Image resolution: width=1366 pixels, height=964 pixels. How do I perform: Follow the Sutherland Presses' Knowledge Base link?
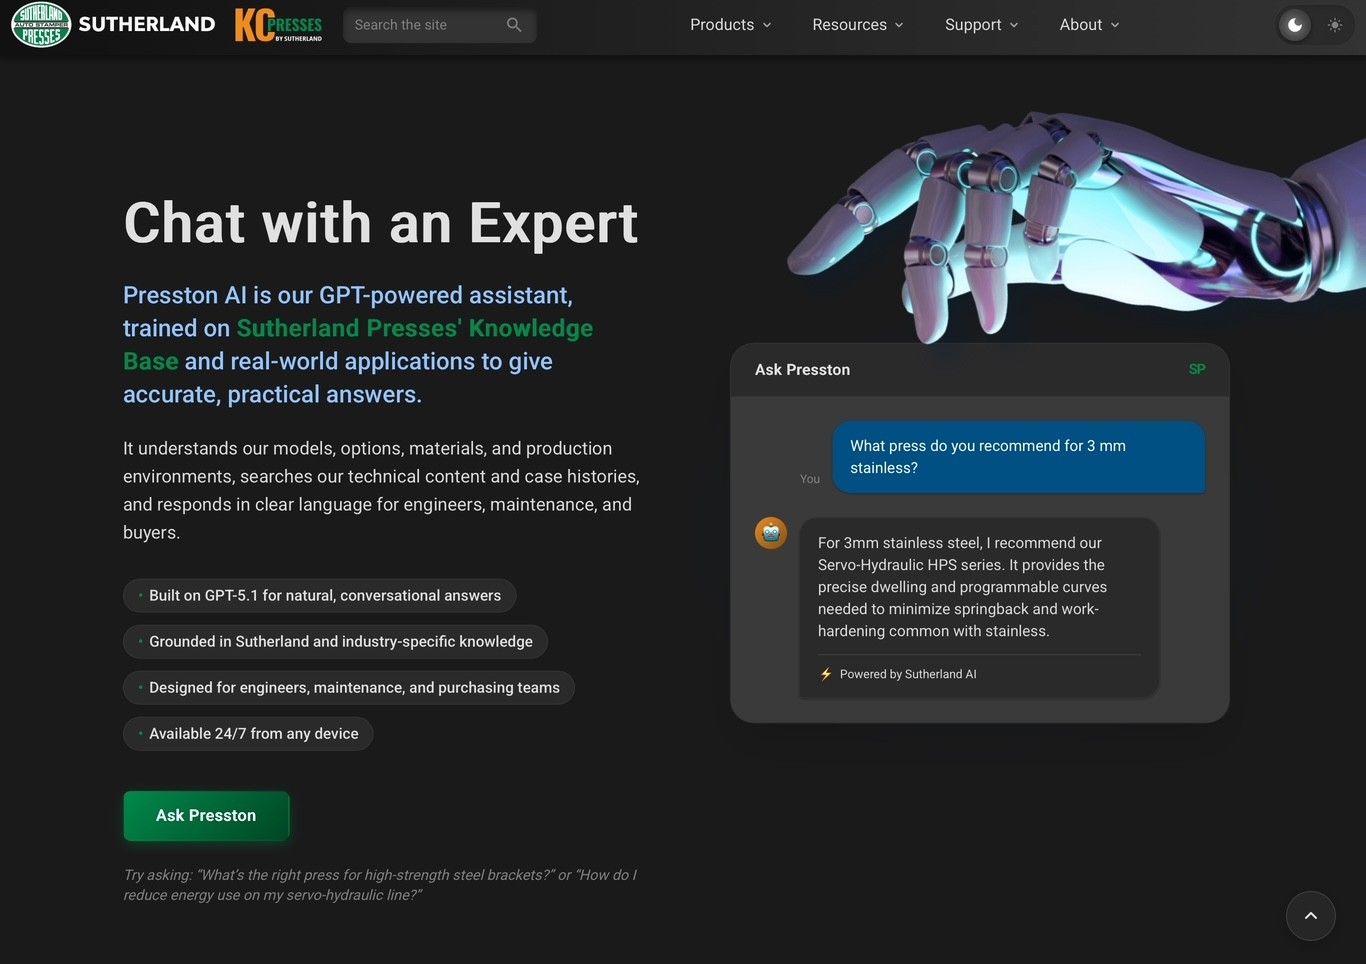358,344
